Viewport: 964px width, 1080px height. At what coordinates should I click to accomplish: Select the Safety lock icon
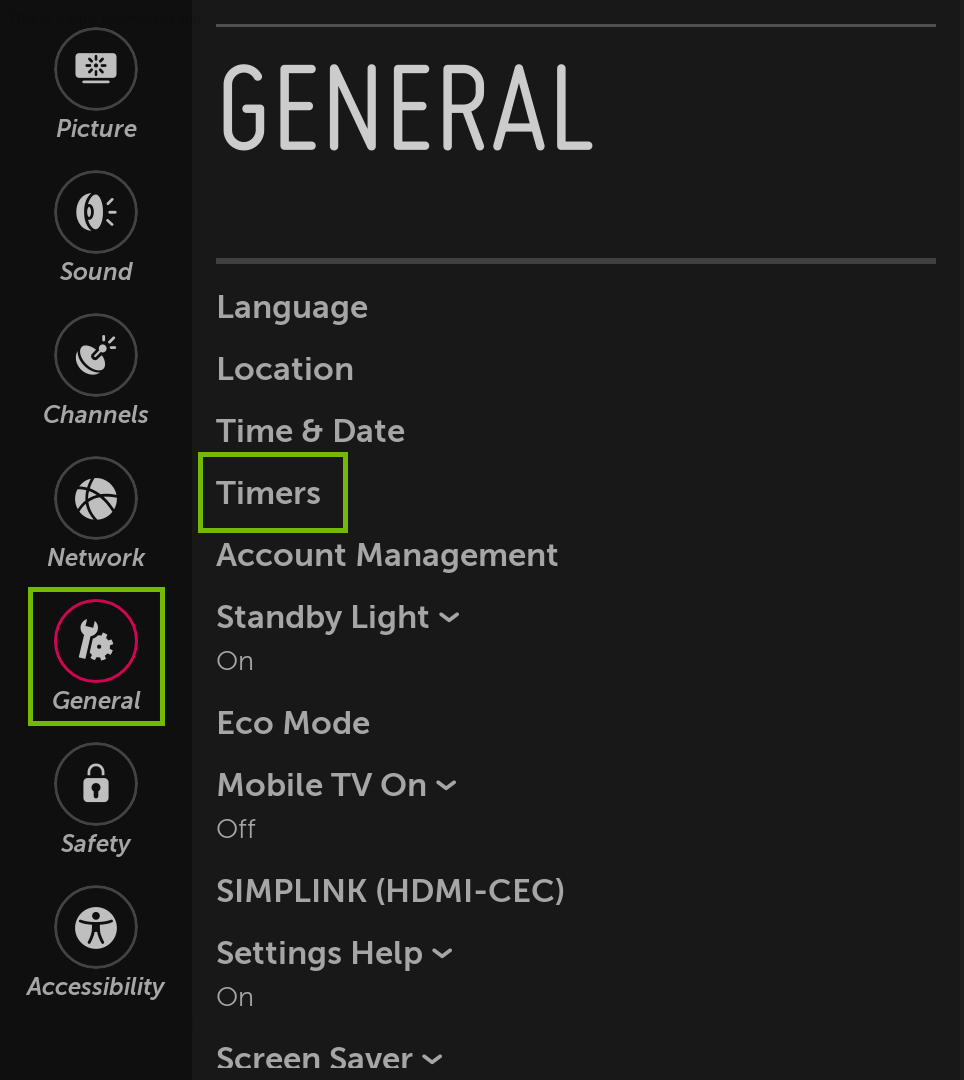click(x=96, y=784)
